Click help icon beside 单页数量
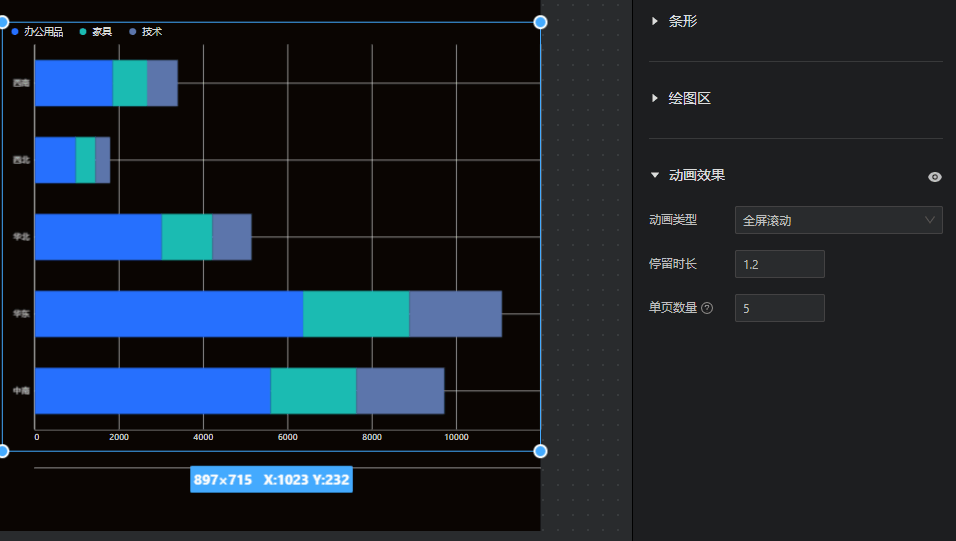The width and height of the screenshot is (956, 541). pyautogui.click(x=707, y=308)
